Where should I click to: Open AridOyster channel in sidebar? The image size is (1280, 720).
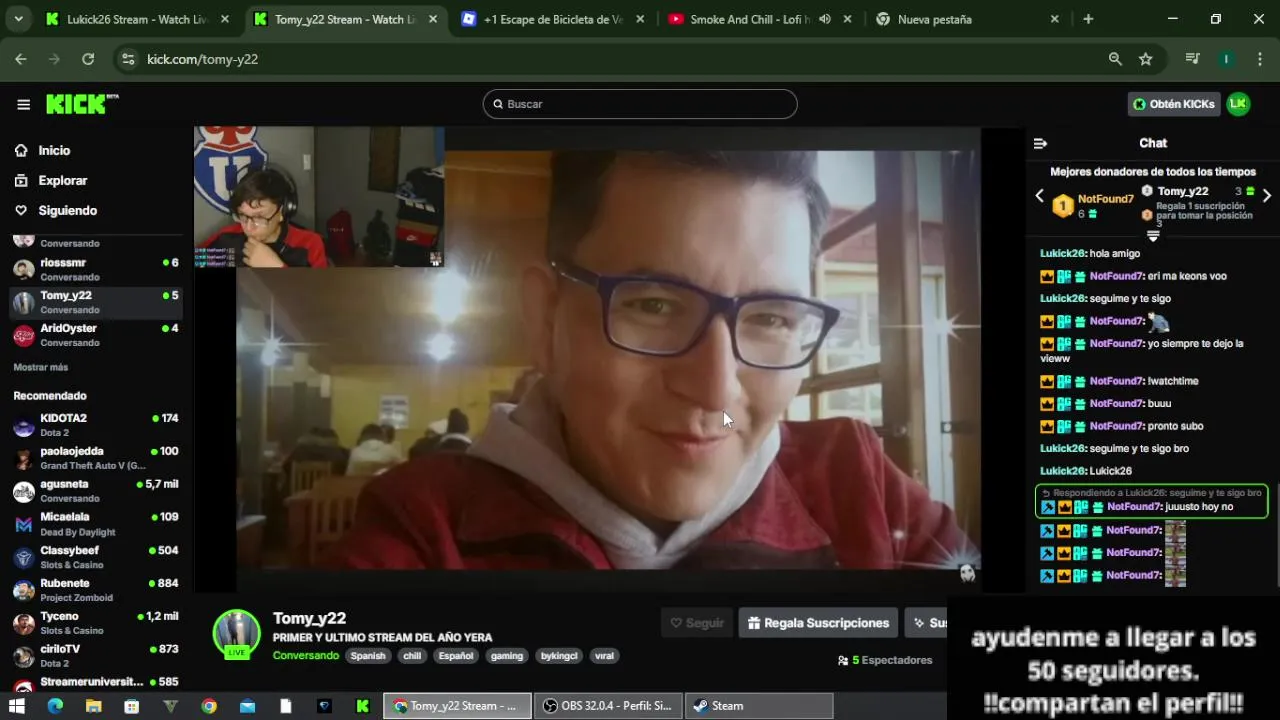point(95,335)
